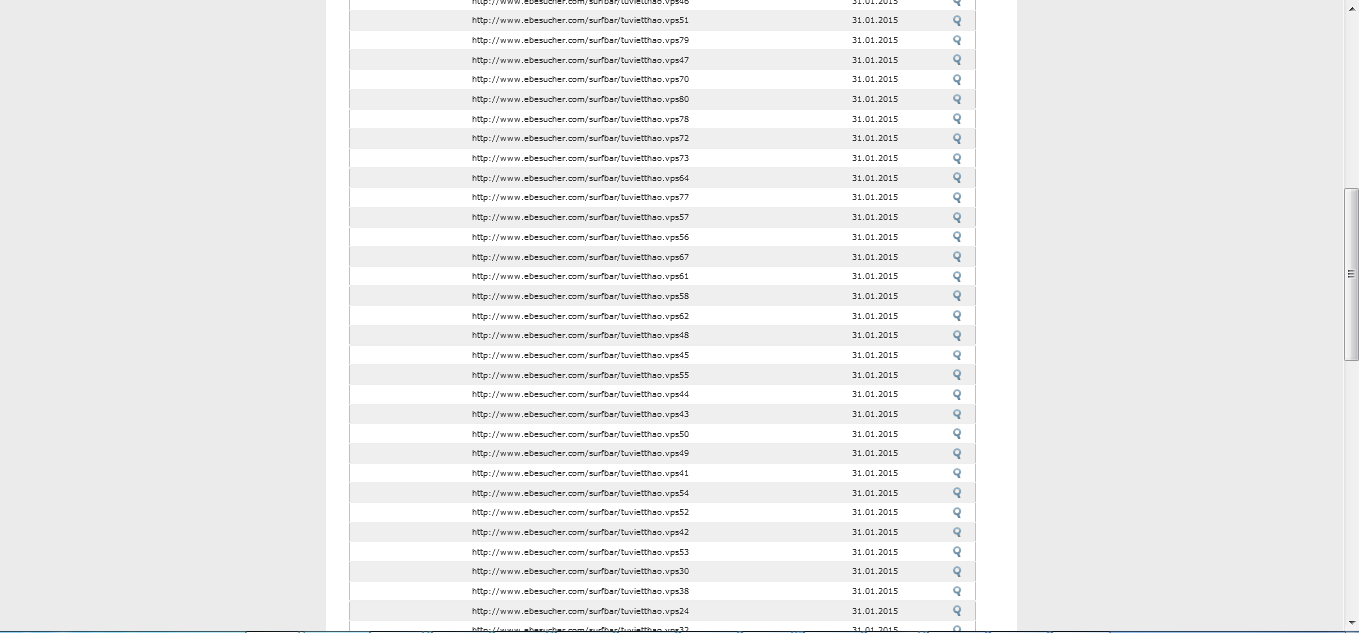The image size is (1359, 633).
Task: Click the surfbar URL ending in vps50
Action: pos(580,434)
